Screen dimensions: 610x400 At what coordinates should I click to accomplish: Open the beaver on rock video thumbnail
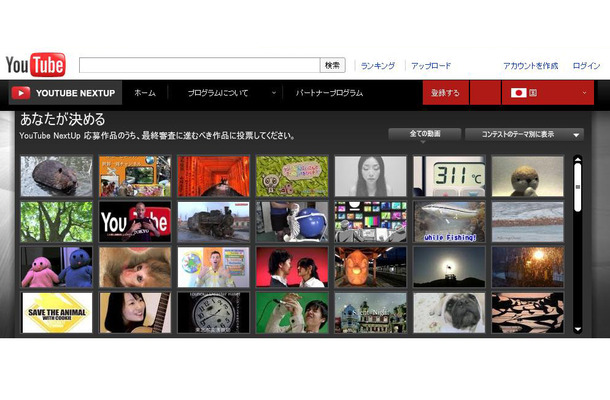tap(56, 176)
